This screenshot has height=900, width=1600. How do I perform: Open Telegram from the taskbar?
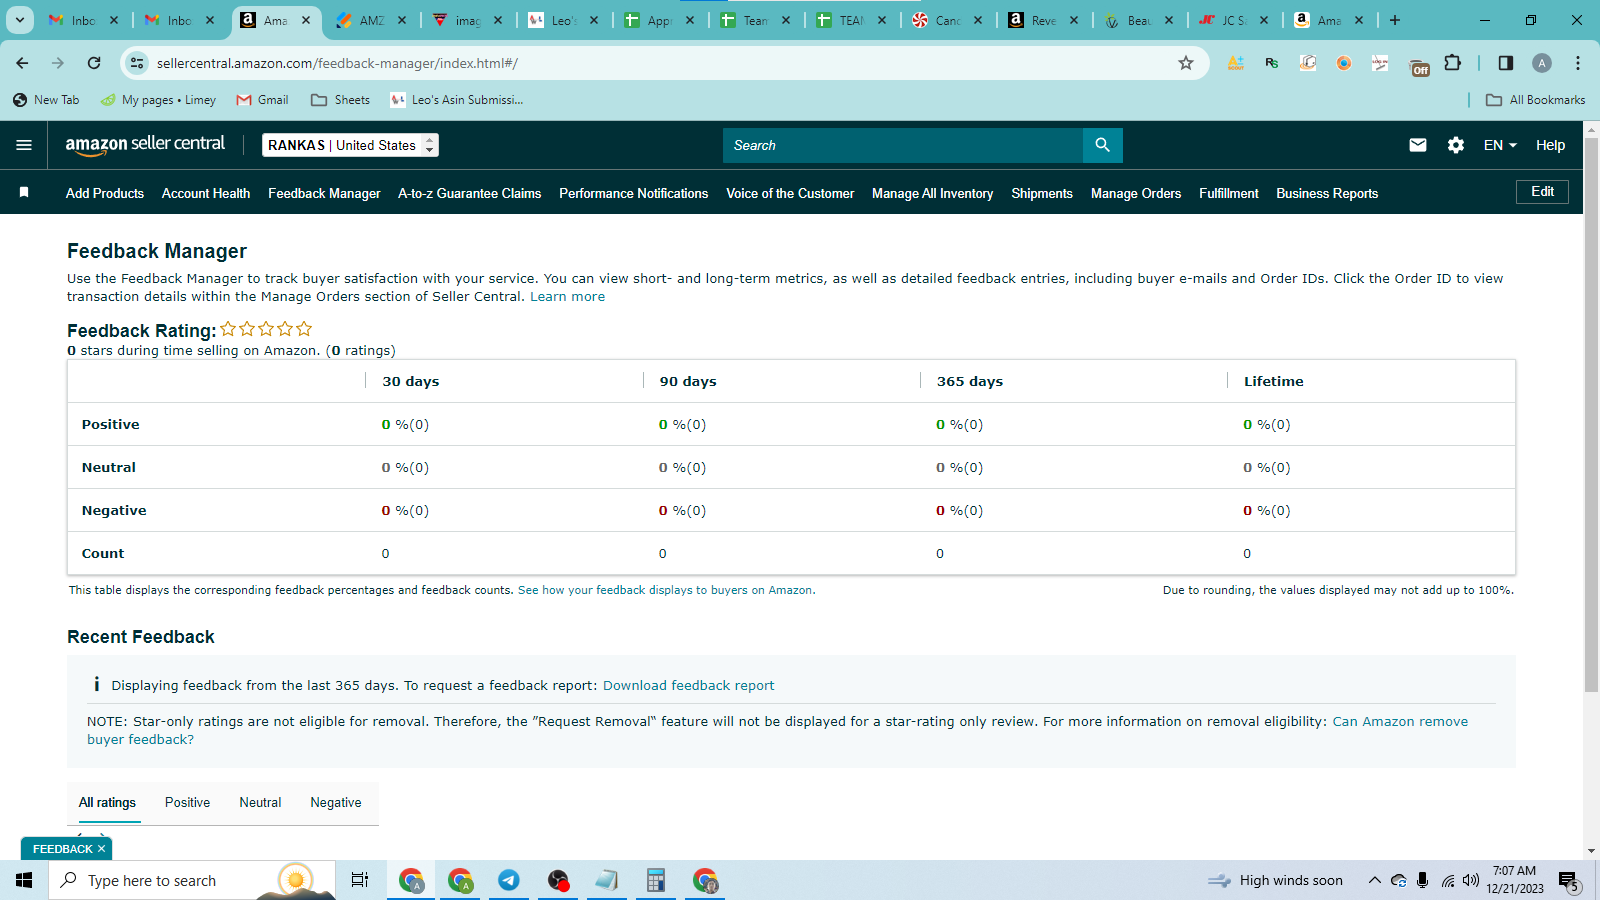[509, 880]
